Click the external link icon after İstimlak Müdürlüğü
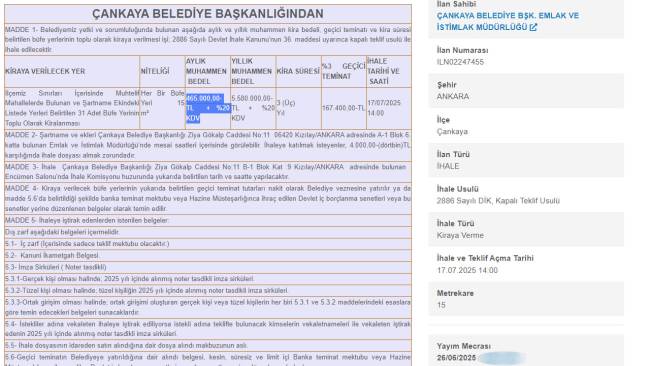Viewport: 650px width, 366px height. click(x=533, y=27)
